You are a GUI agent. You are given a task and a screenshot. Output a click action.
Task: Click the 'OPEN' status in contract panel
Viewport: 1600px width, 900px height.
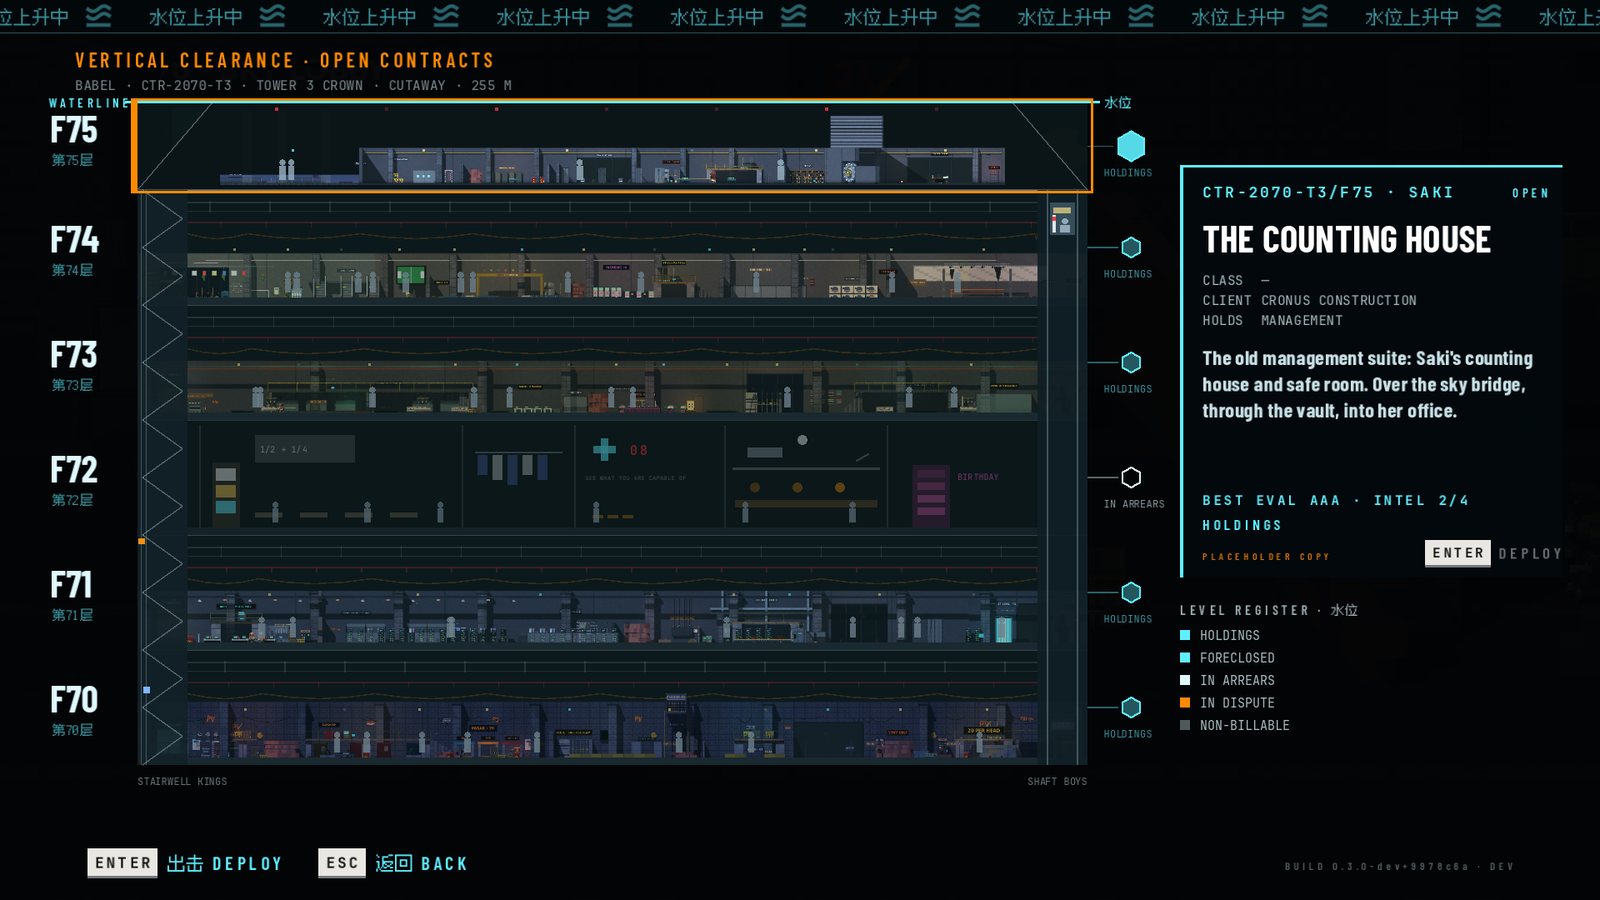click(1530, 193)
